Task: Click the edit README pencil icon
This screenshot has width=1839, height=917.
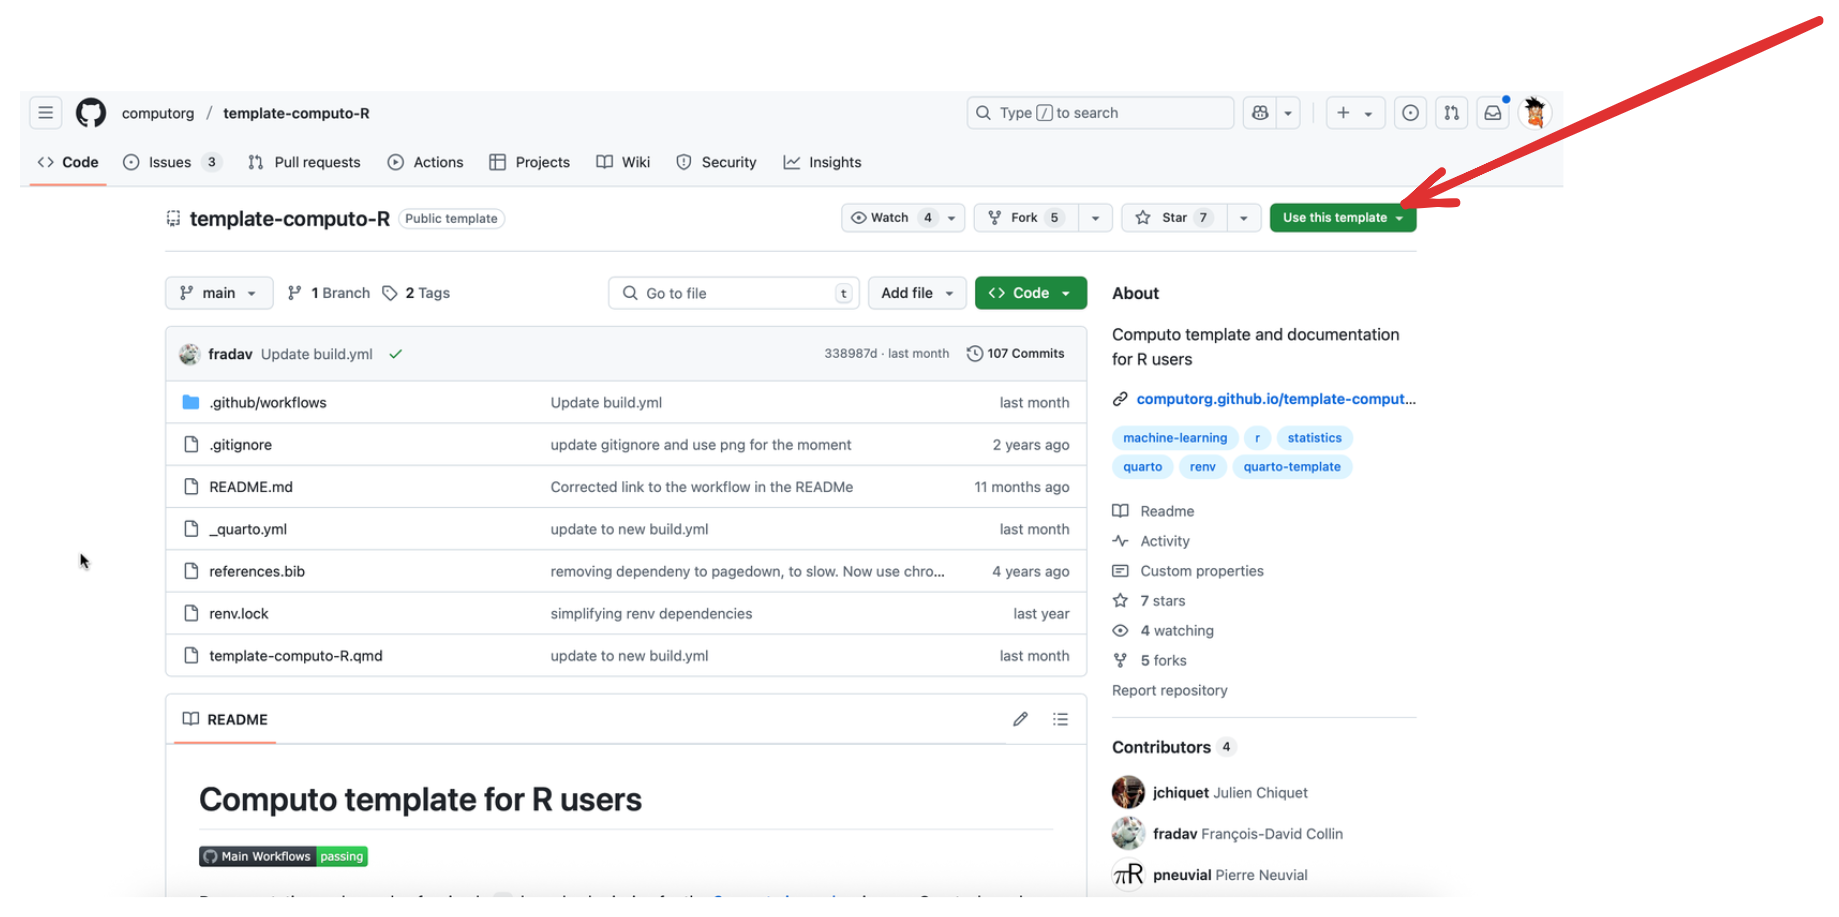Action: pos(1020,719)
